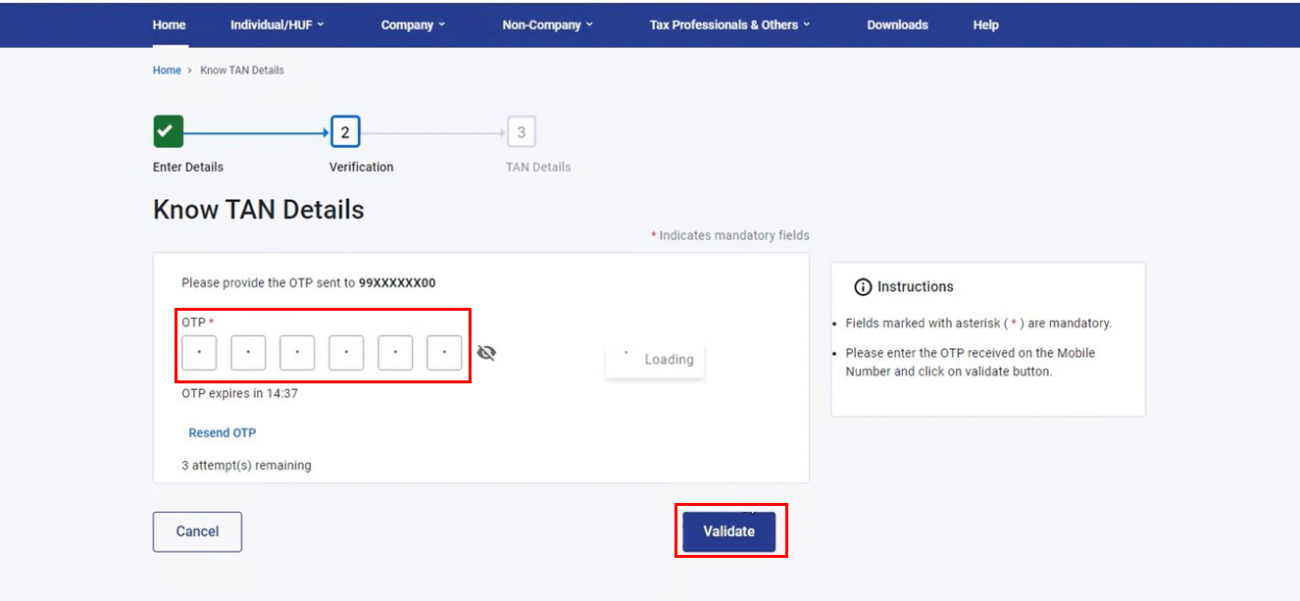Click the Downloads menu item
Viewport: 1300px width, 601px height.
coord(897,24)
